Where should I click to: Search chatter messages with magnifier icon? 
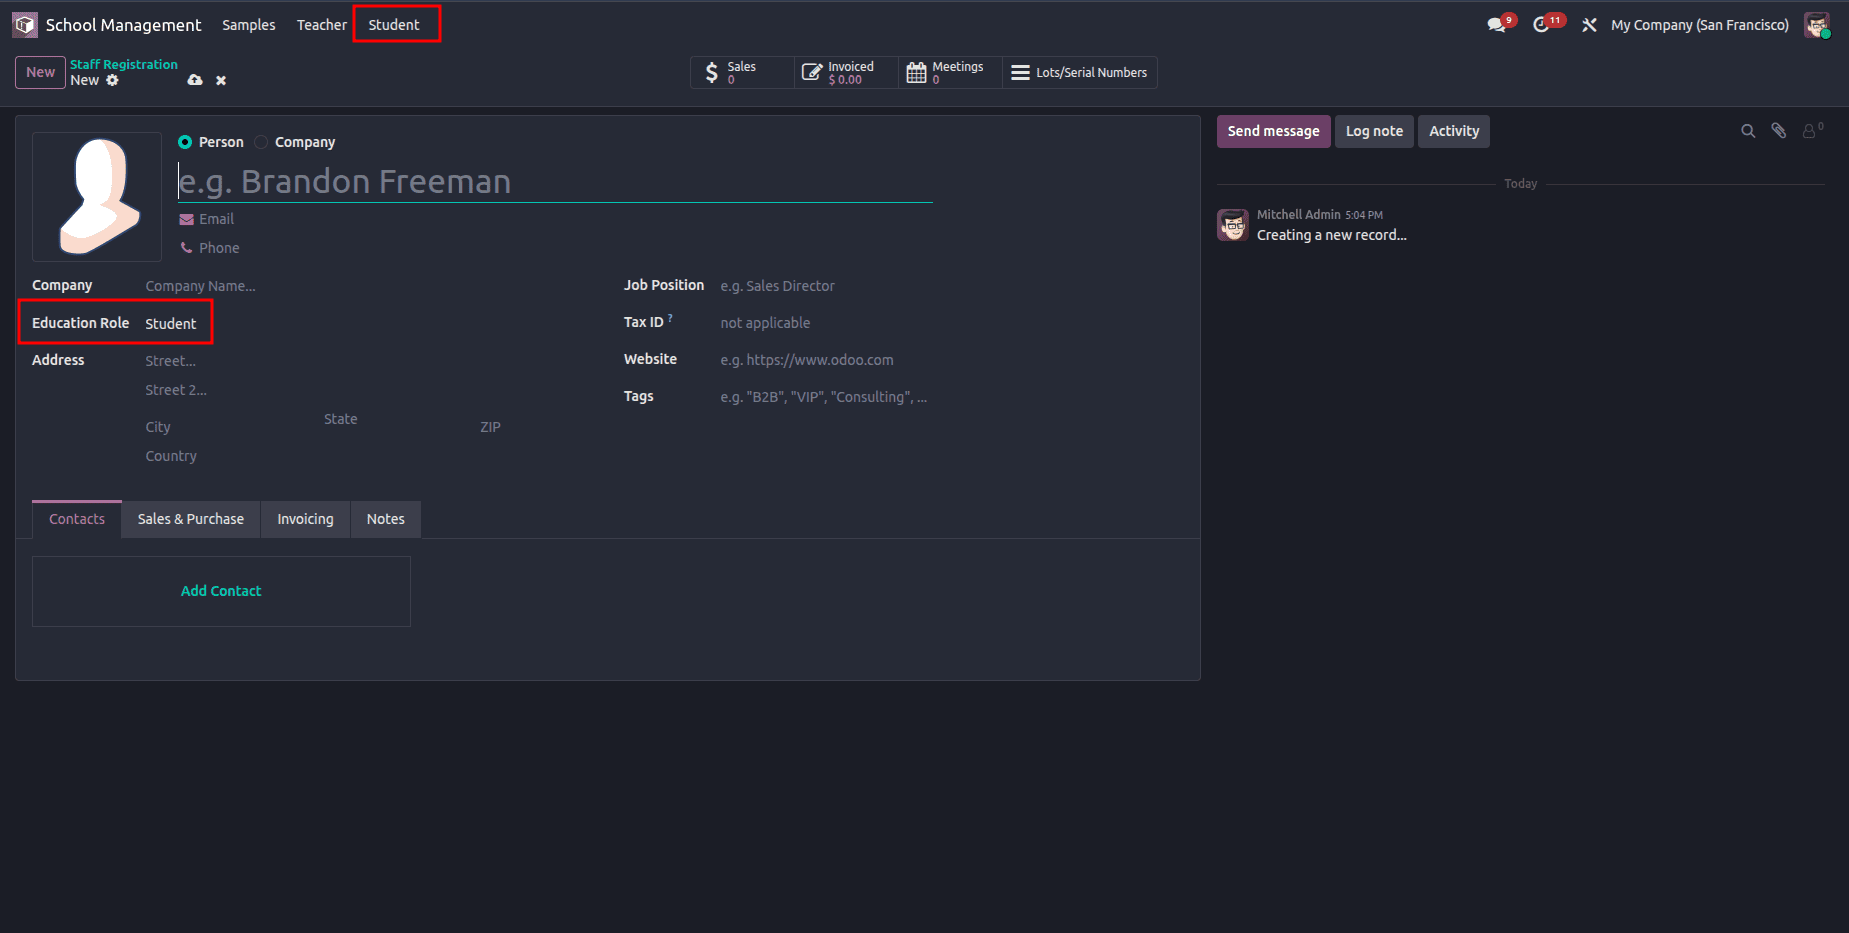pyautogui.click(x=1748, y=131)
